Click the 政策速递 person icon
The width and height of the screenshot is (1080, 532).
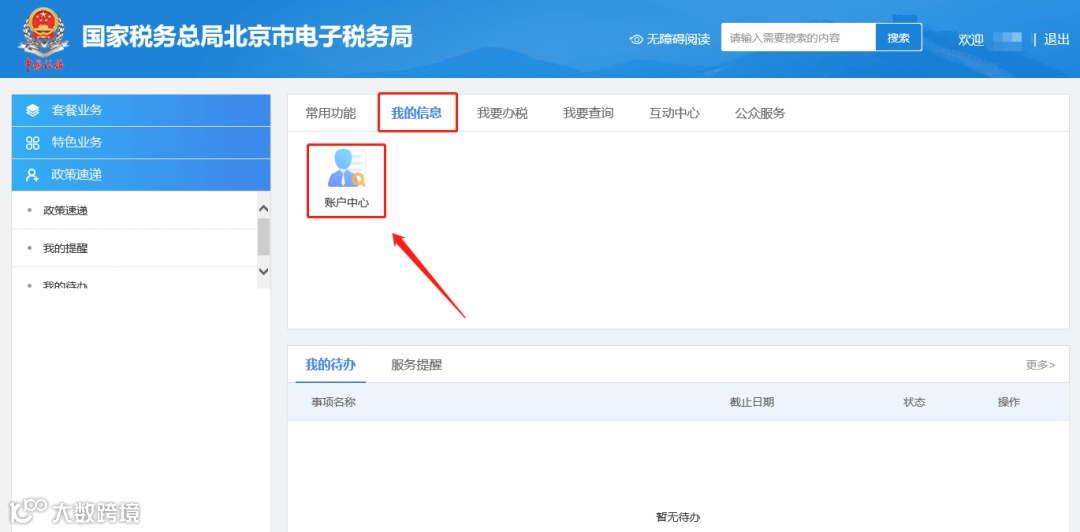tap(32, 175)
